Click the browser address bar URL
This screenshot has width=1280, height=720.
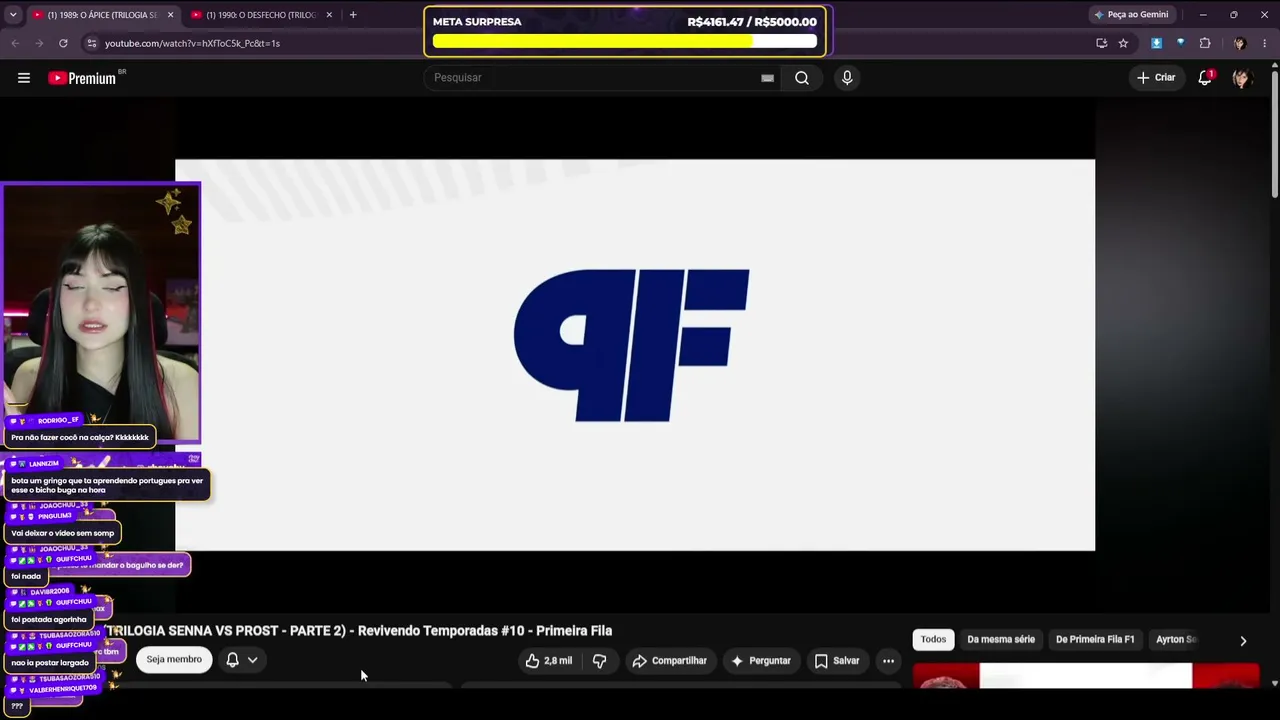click(x=192, y=43)
